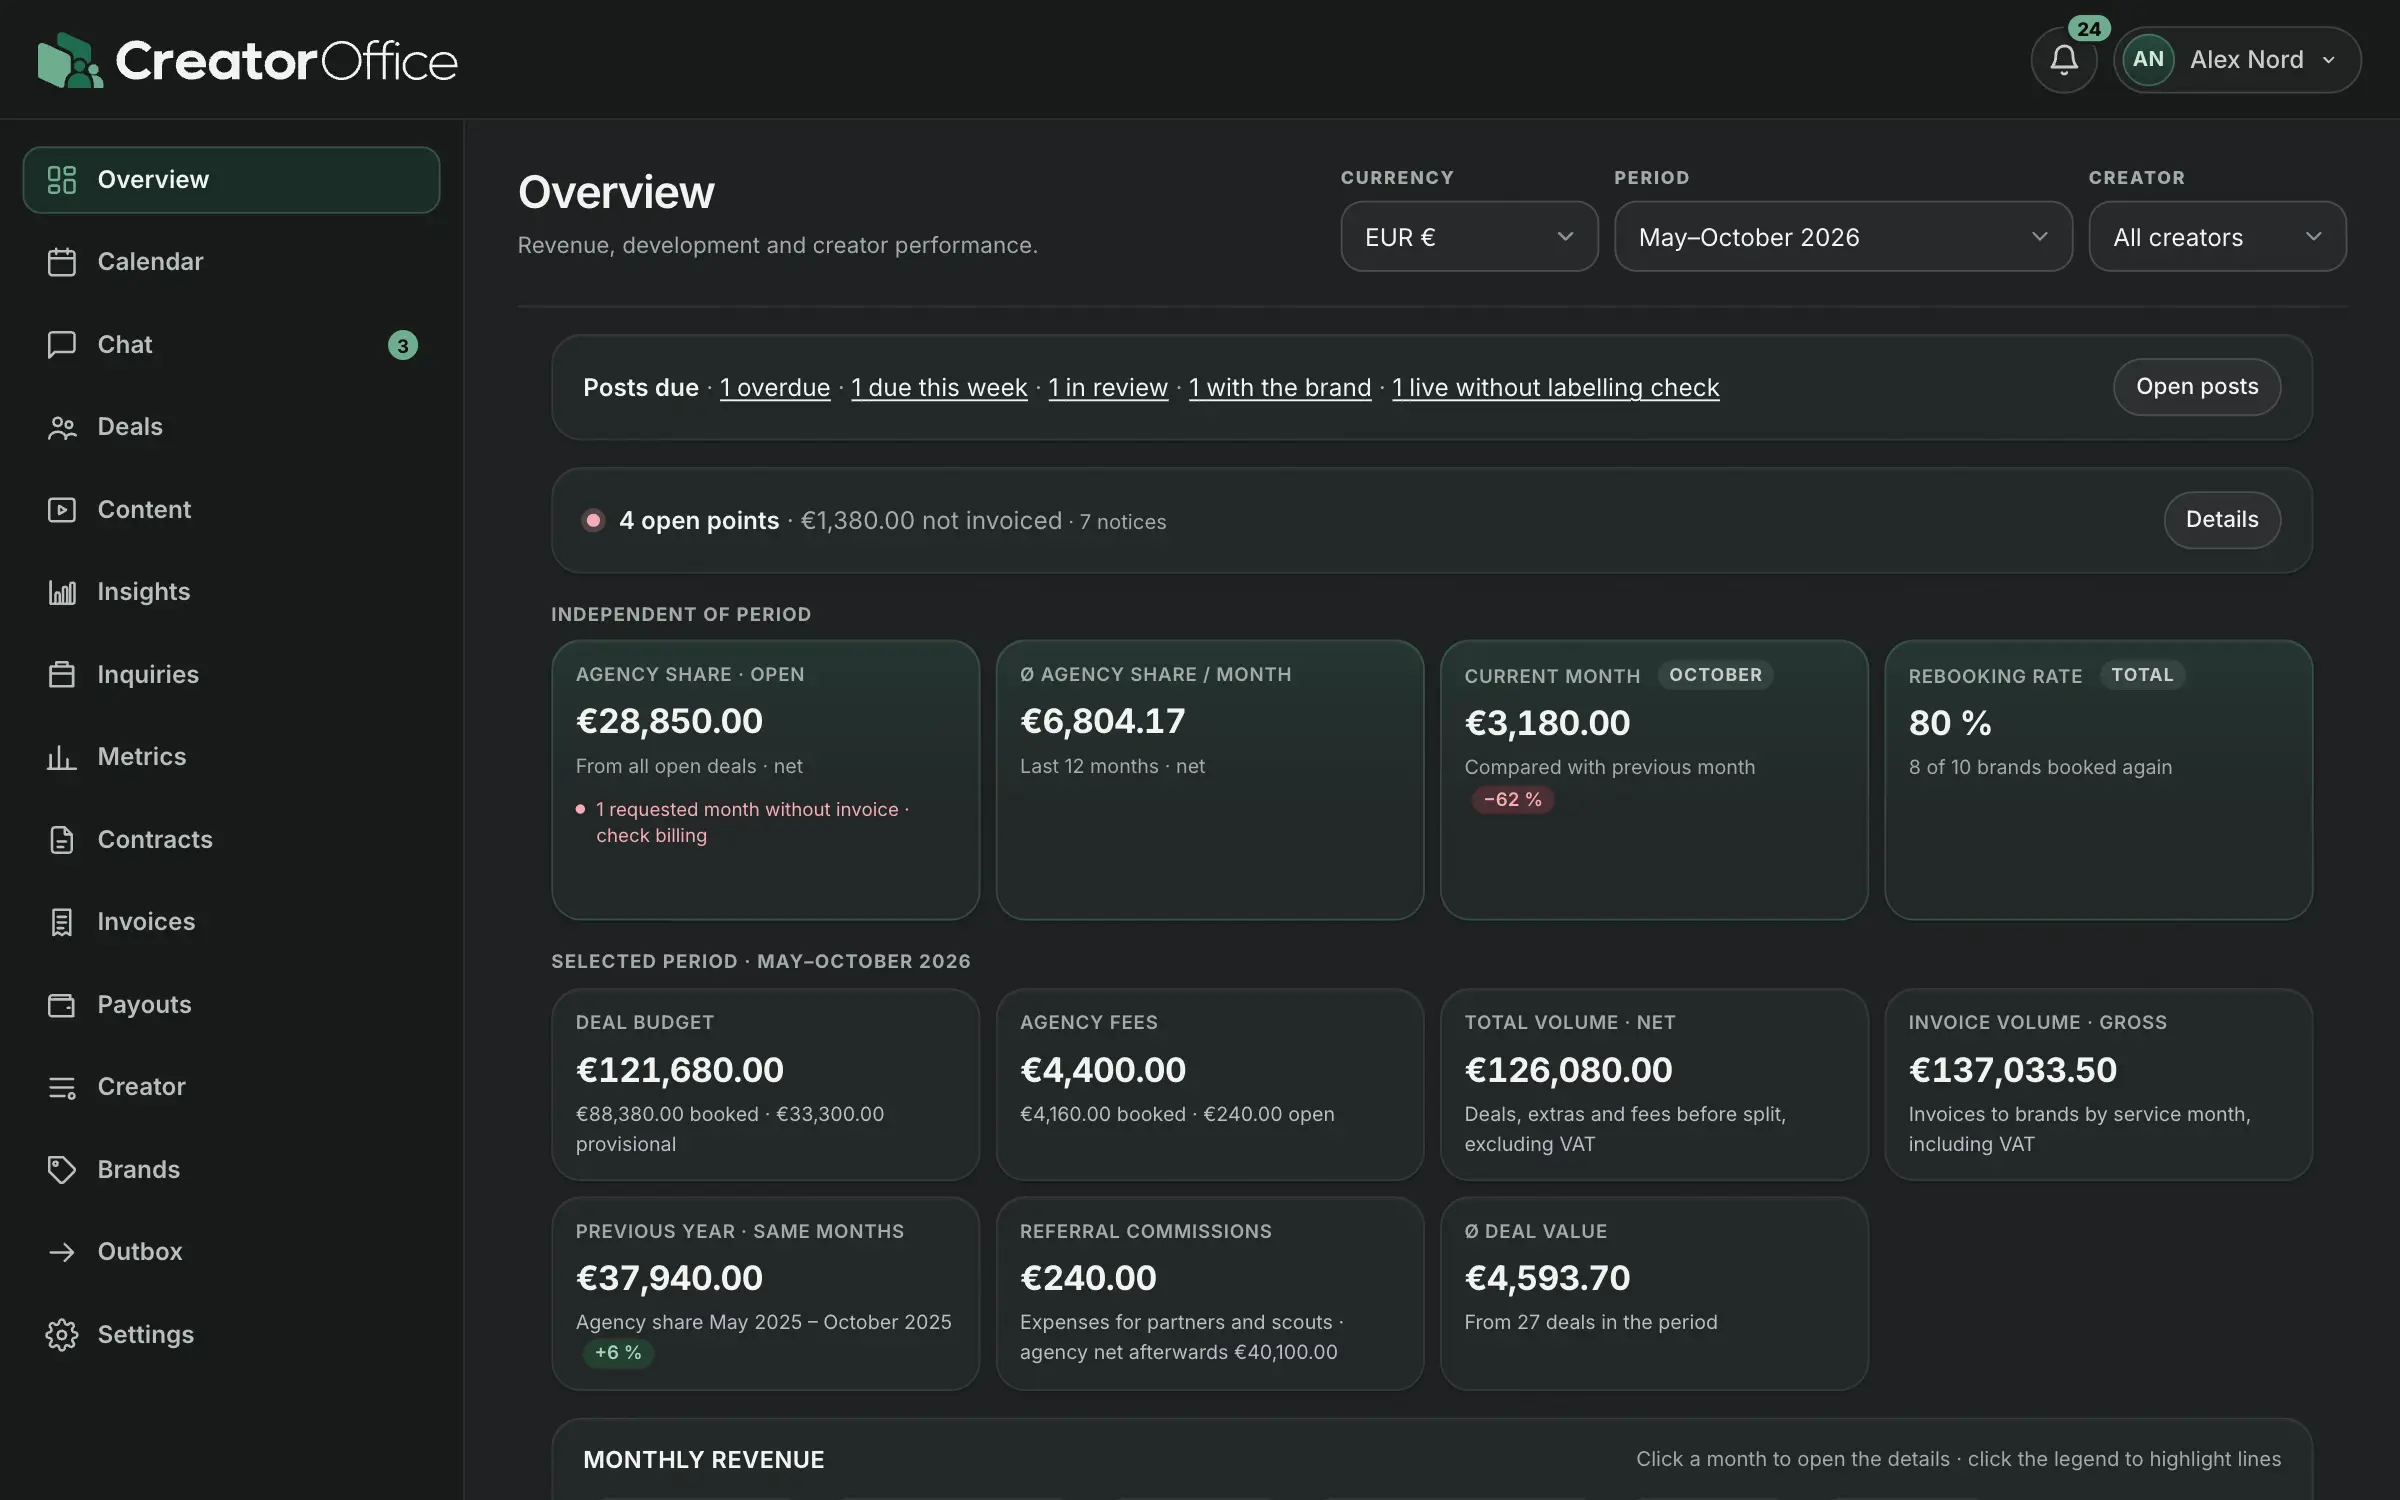Click the Settings gear icon
This screenshot has width=2400, height=1500.
pos(62,1335)
